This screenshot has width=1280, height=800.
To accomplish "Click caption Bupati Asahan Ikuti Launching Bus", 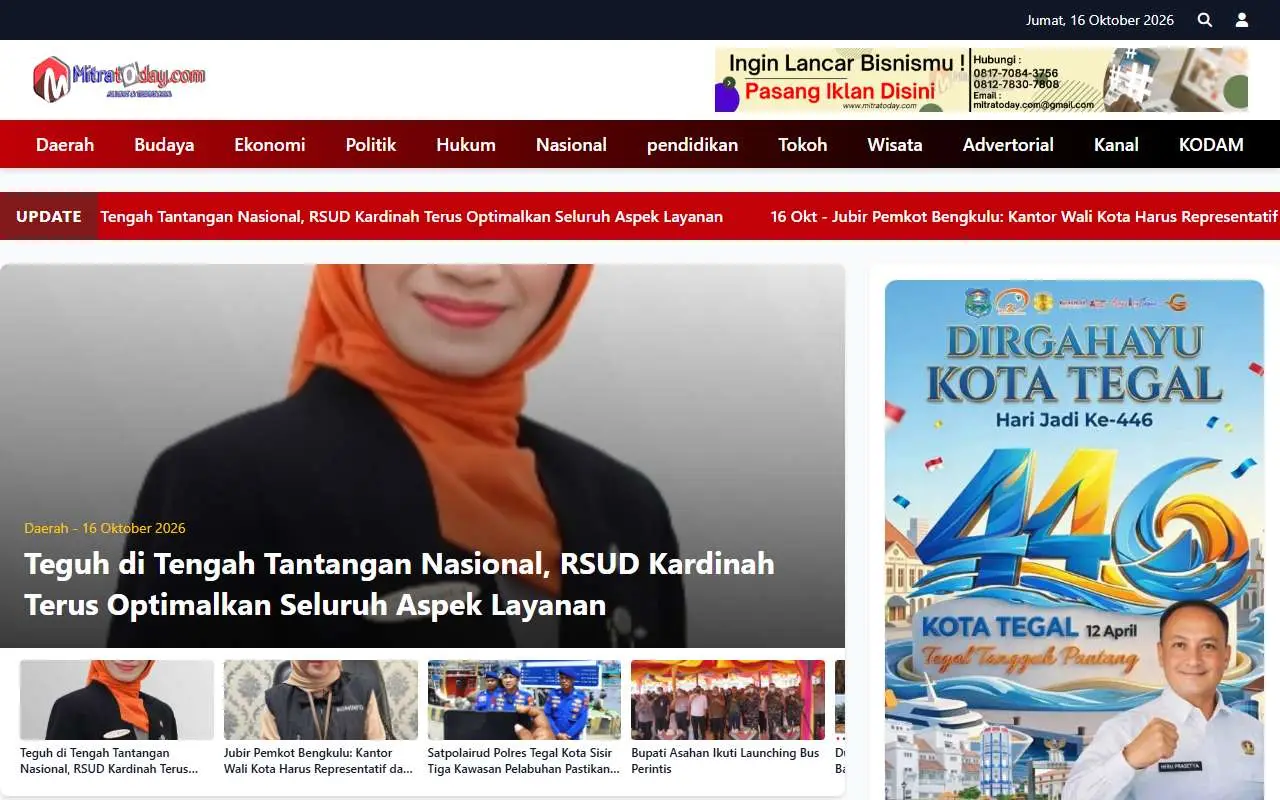I will 725,761.
